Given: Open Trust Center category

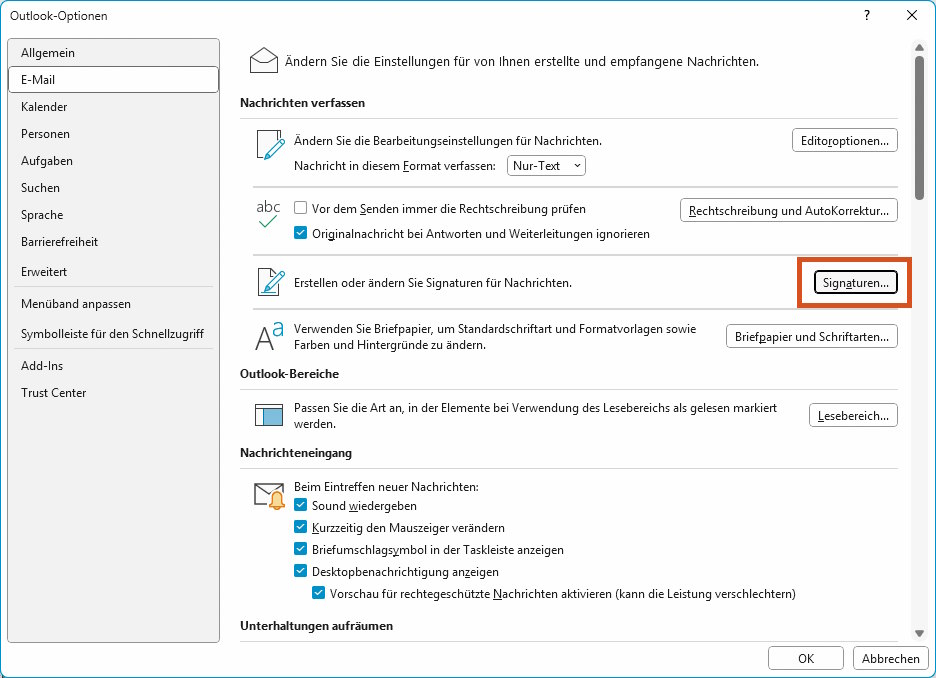Looking at the screenshot, I should coord(113,393).
